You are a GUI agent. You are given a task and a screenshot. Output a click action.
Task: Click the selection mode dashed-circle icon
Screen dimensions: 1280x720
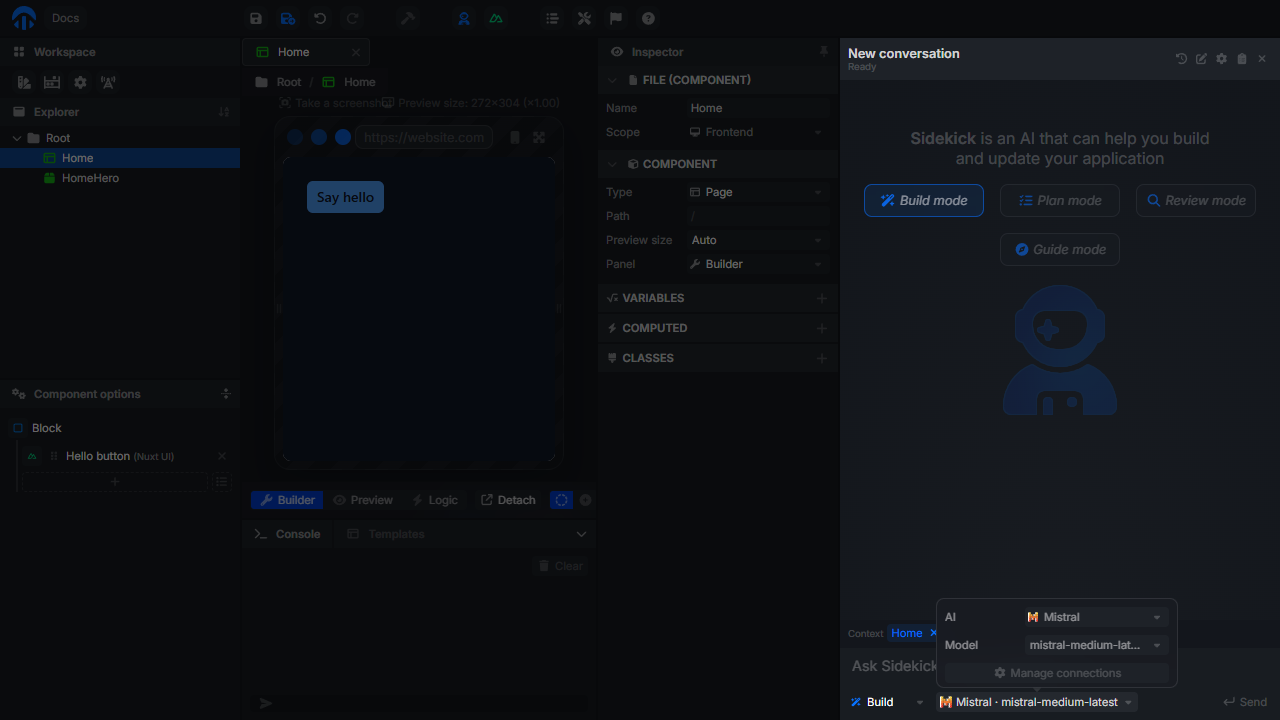click(562, 500)
